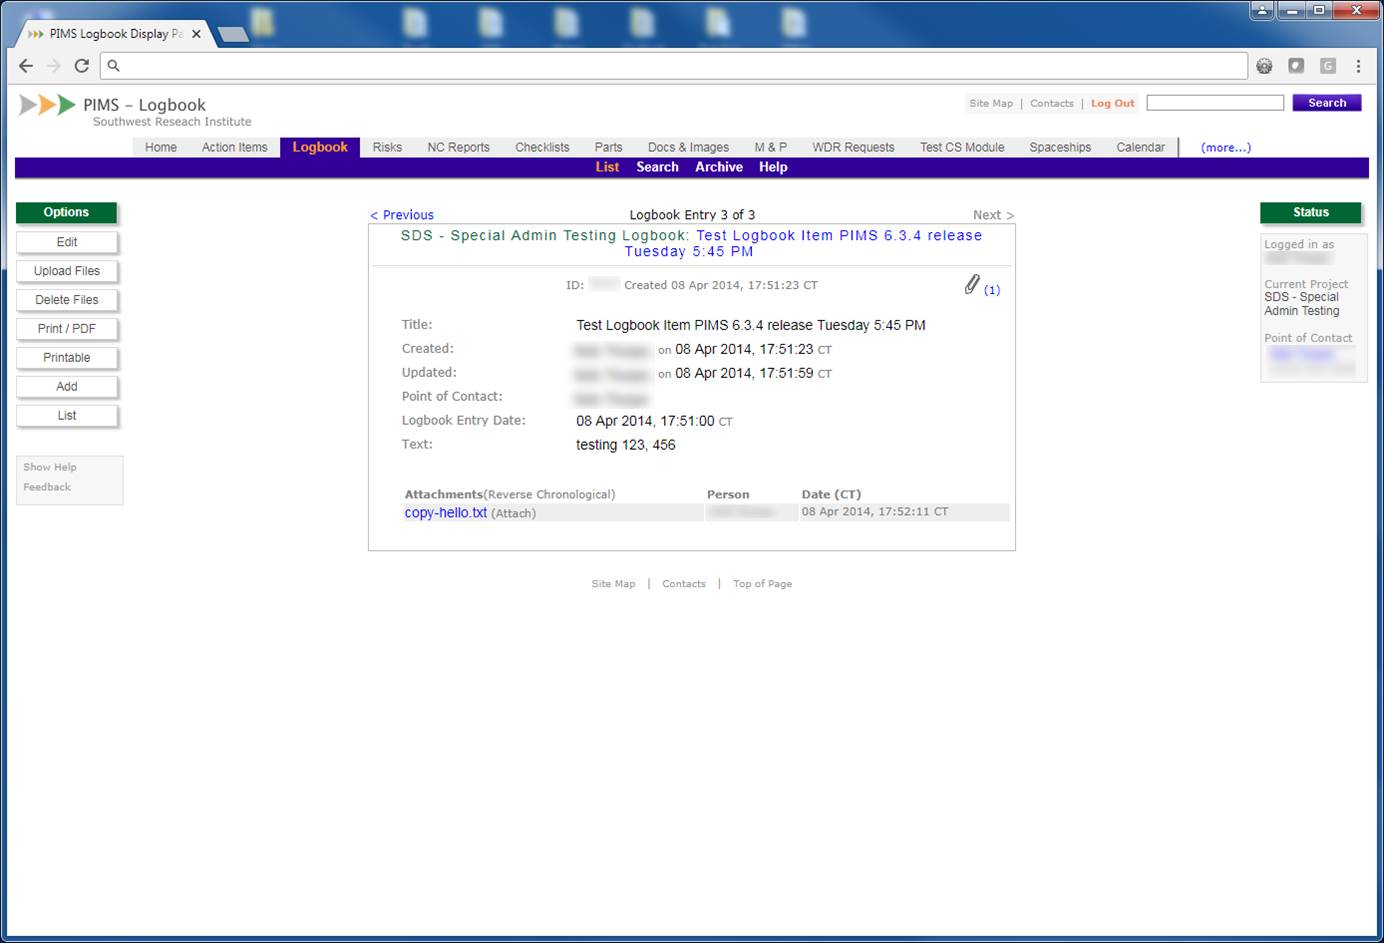This screenshot has height=943, width=1384.
Task: Click the PIMS three-arrow logo
Action: coord(47,105)
